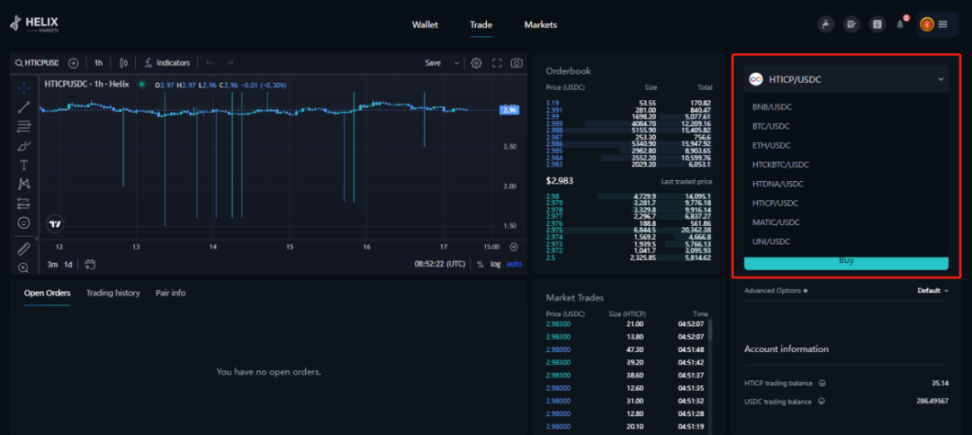This screenshot has width=972, height=435.
Task: Open the notifications bell
Action: (901, 24)
